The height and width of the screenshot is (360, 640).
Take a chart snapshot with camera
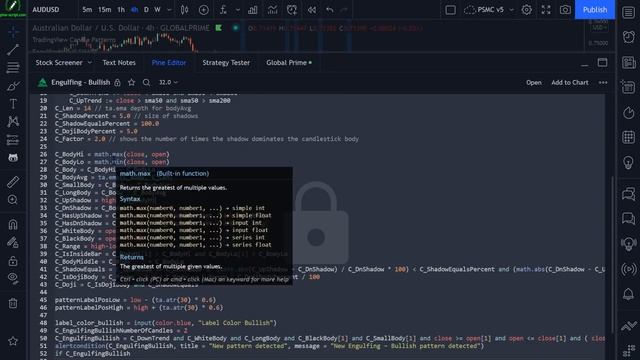565,9
